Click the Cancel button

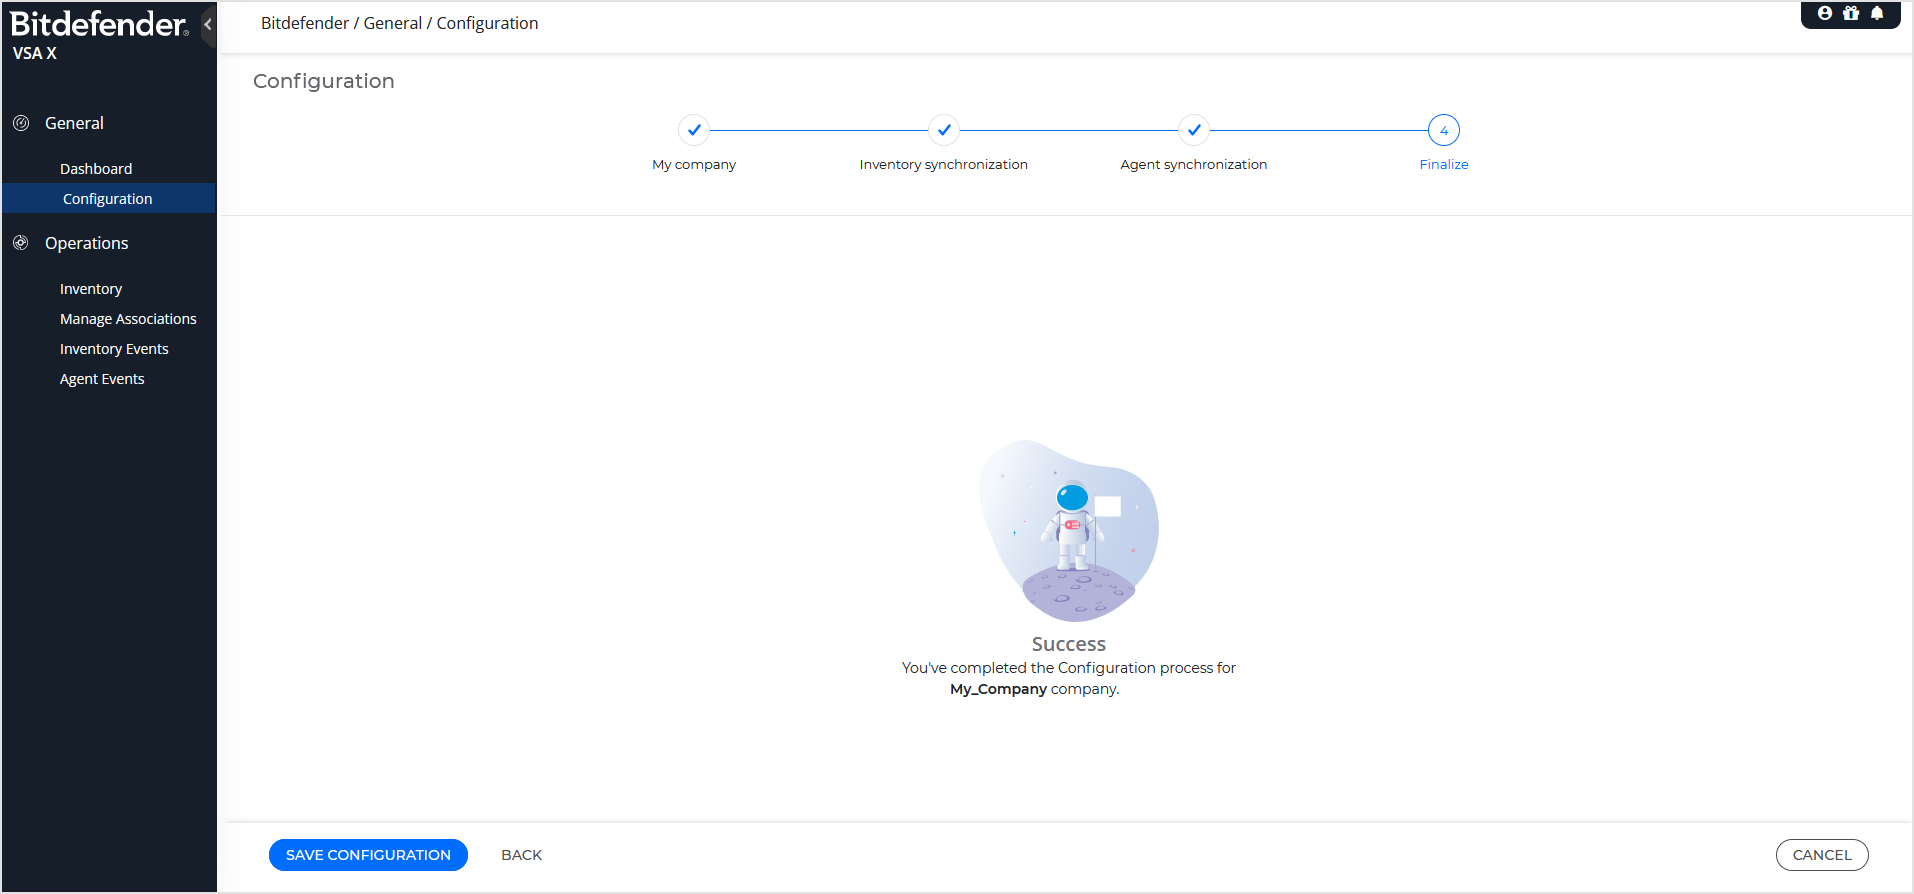click(1821, 855)
